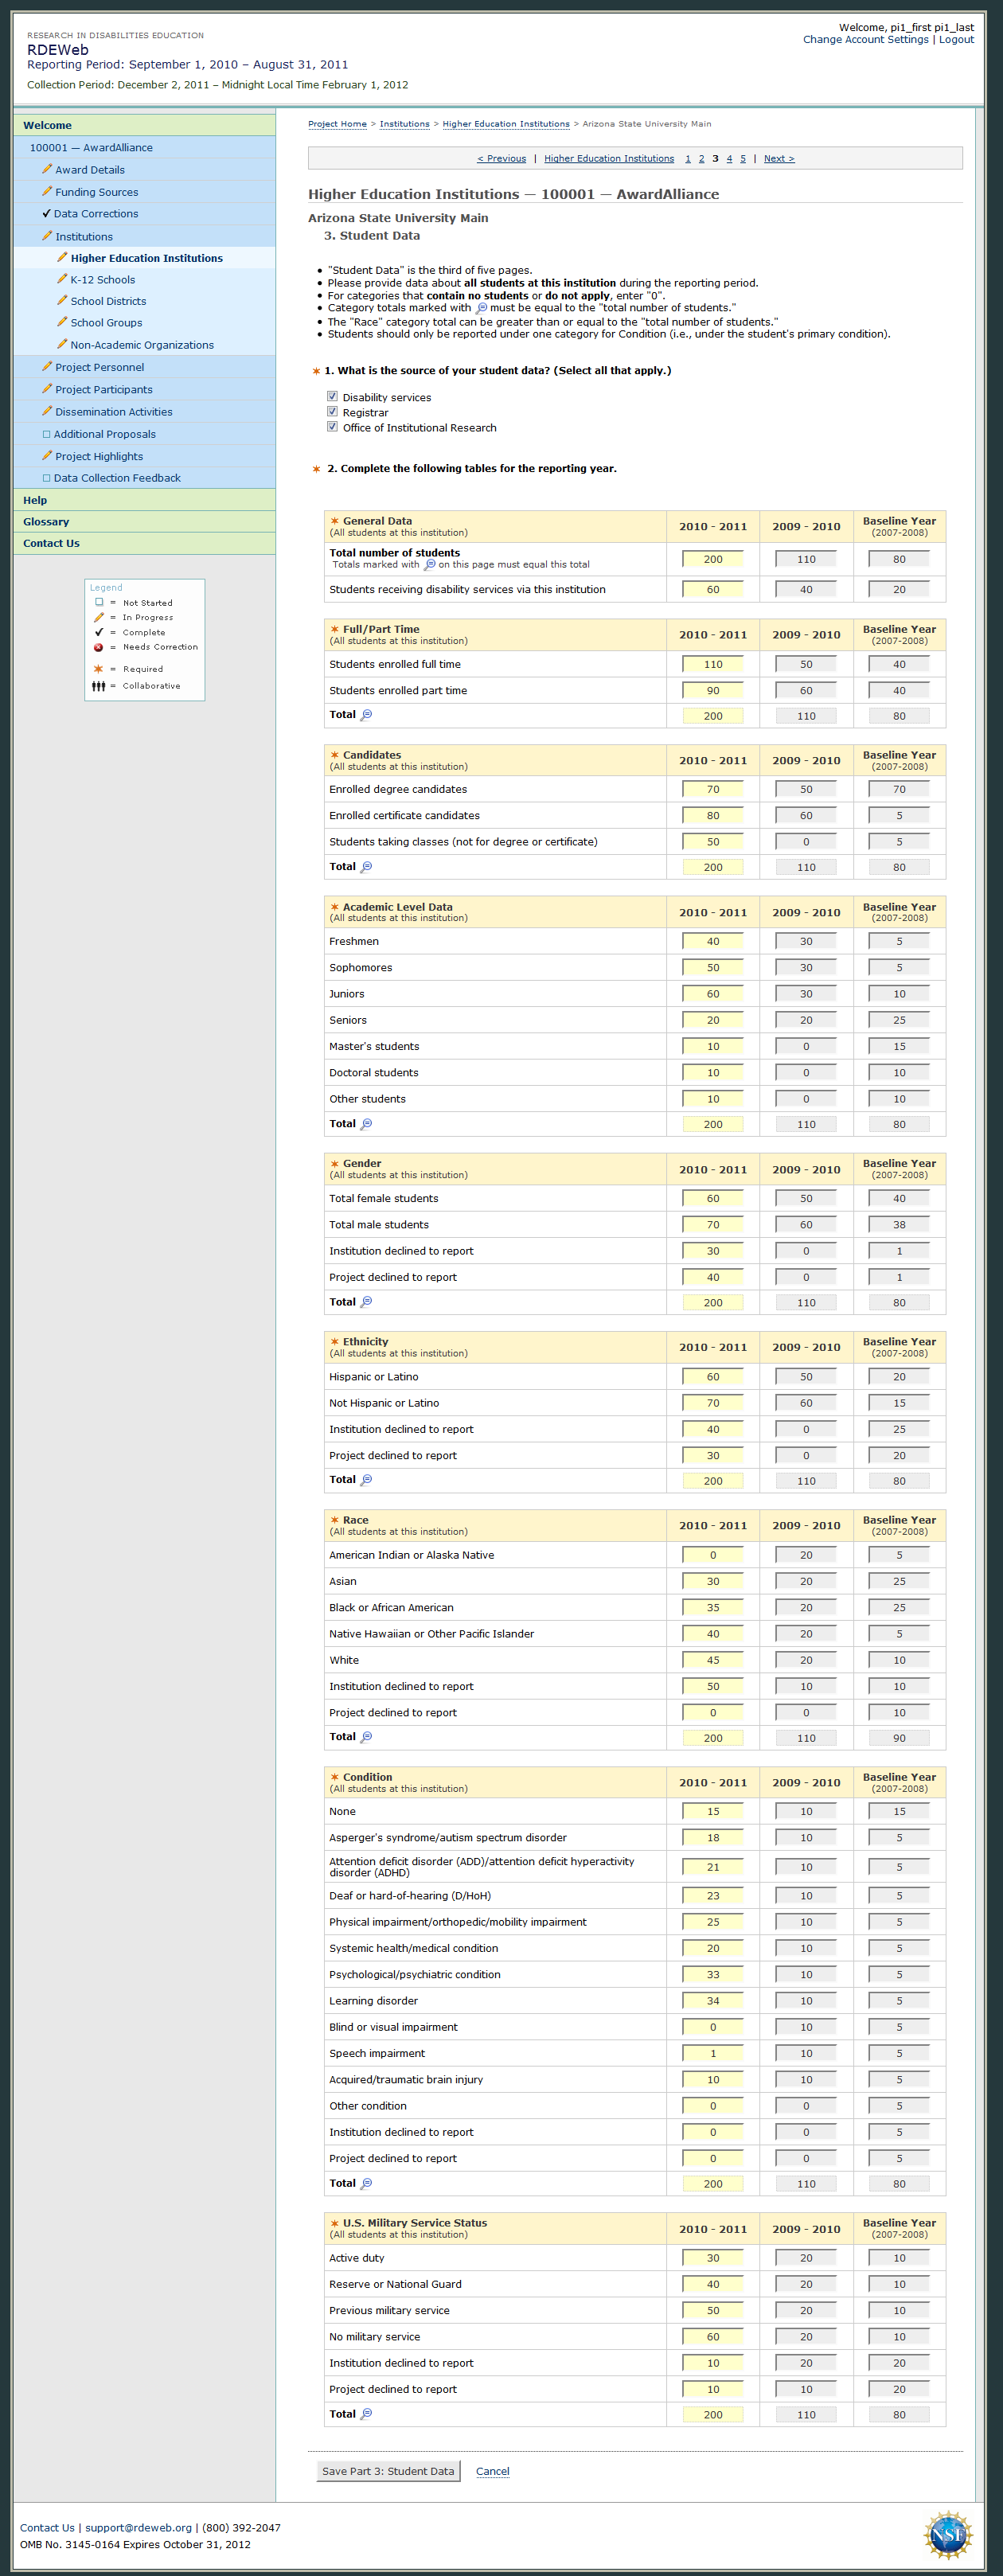Click Speech impairment 2010-2011 field

[x=713, y=2053]
